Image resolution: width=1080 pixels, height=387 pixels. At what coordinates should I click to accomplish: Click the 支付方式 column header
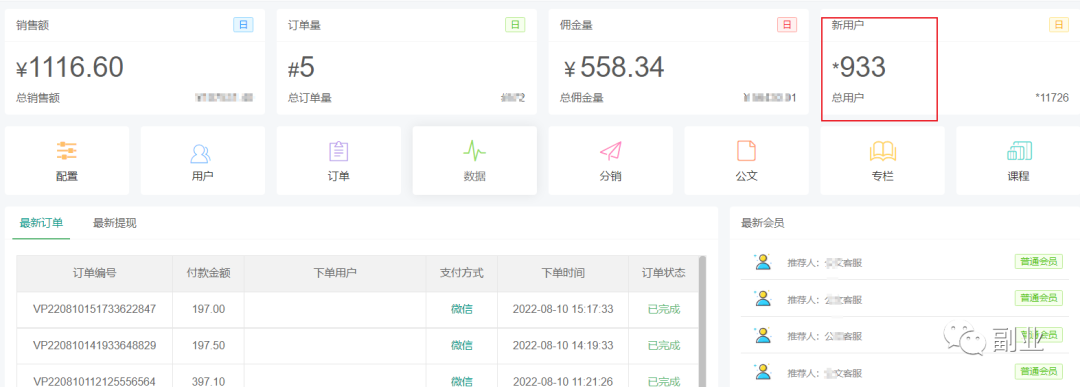tap(461, 273)
